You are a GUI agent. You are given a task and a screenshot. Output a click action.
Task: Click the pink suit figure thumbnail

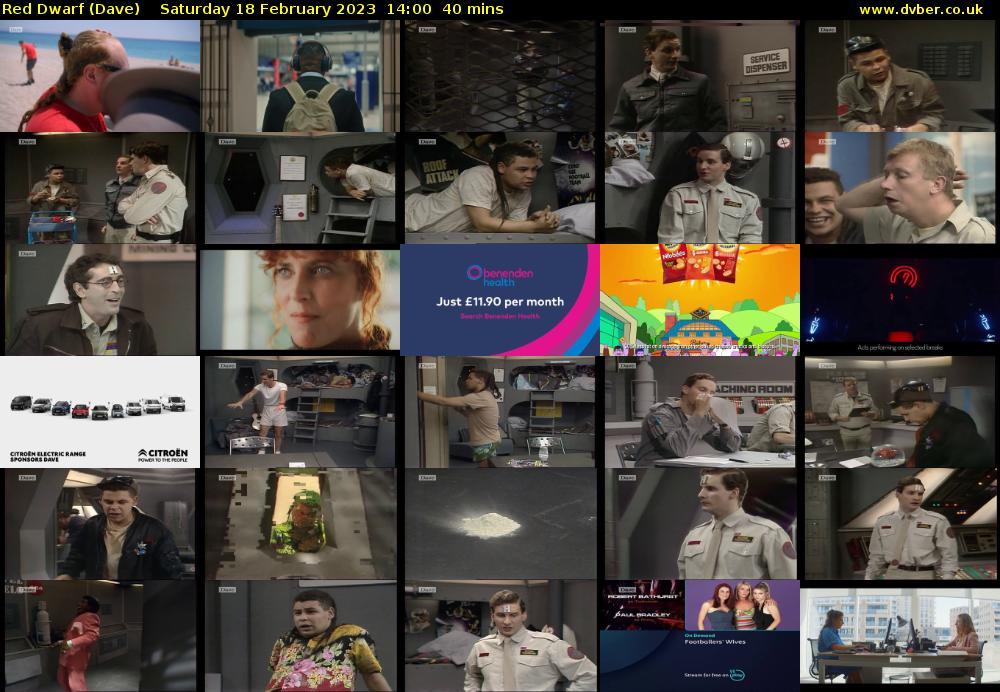tap(100, 636)
